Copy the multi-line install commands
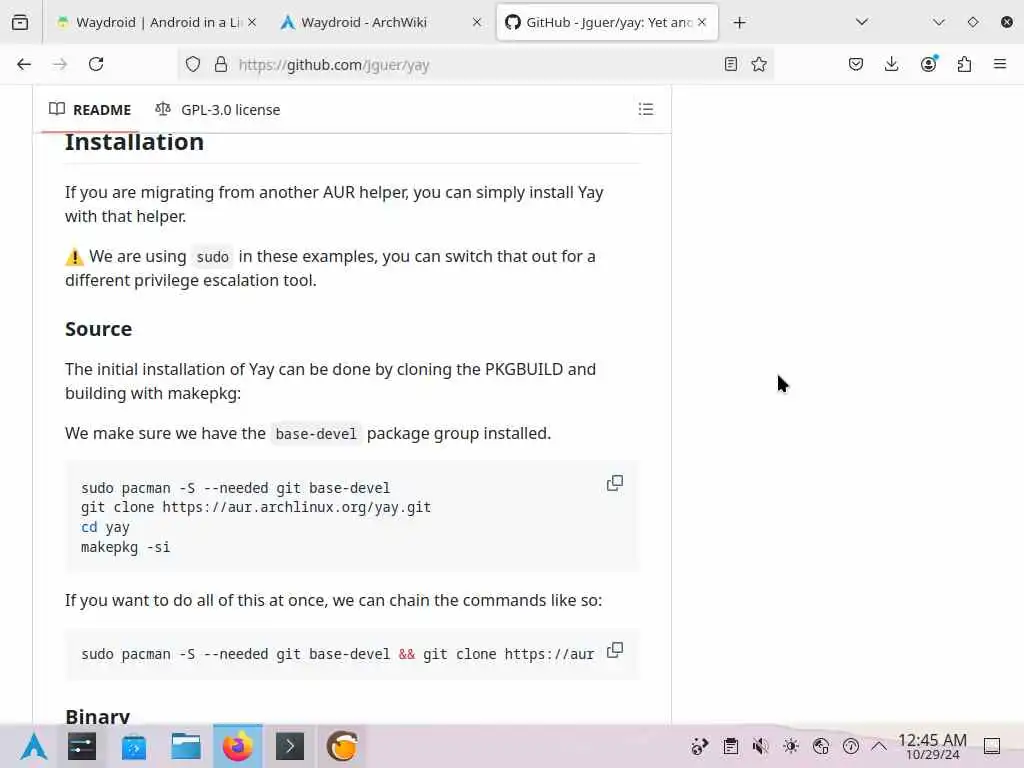 pyautogui.click(x=615, y=483)
